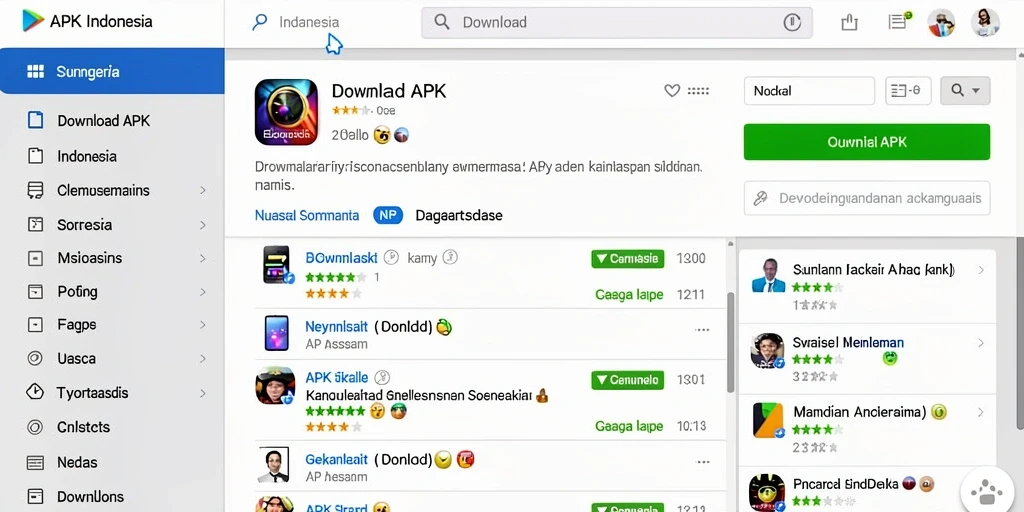Open more options for Gekanleait row
This screenshot has height=512, width=1024.
703,462
